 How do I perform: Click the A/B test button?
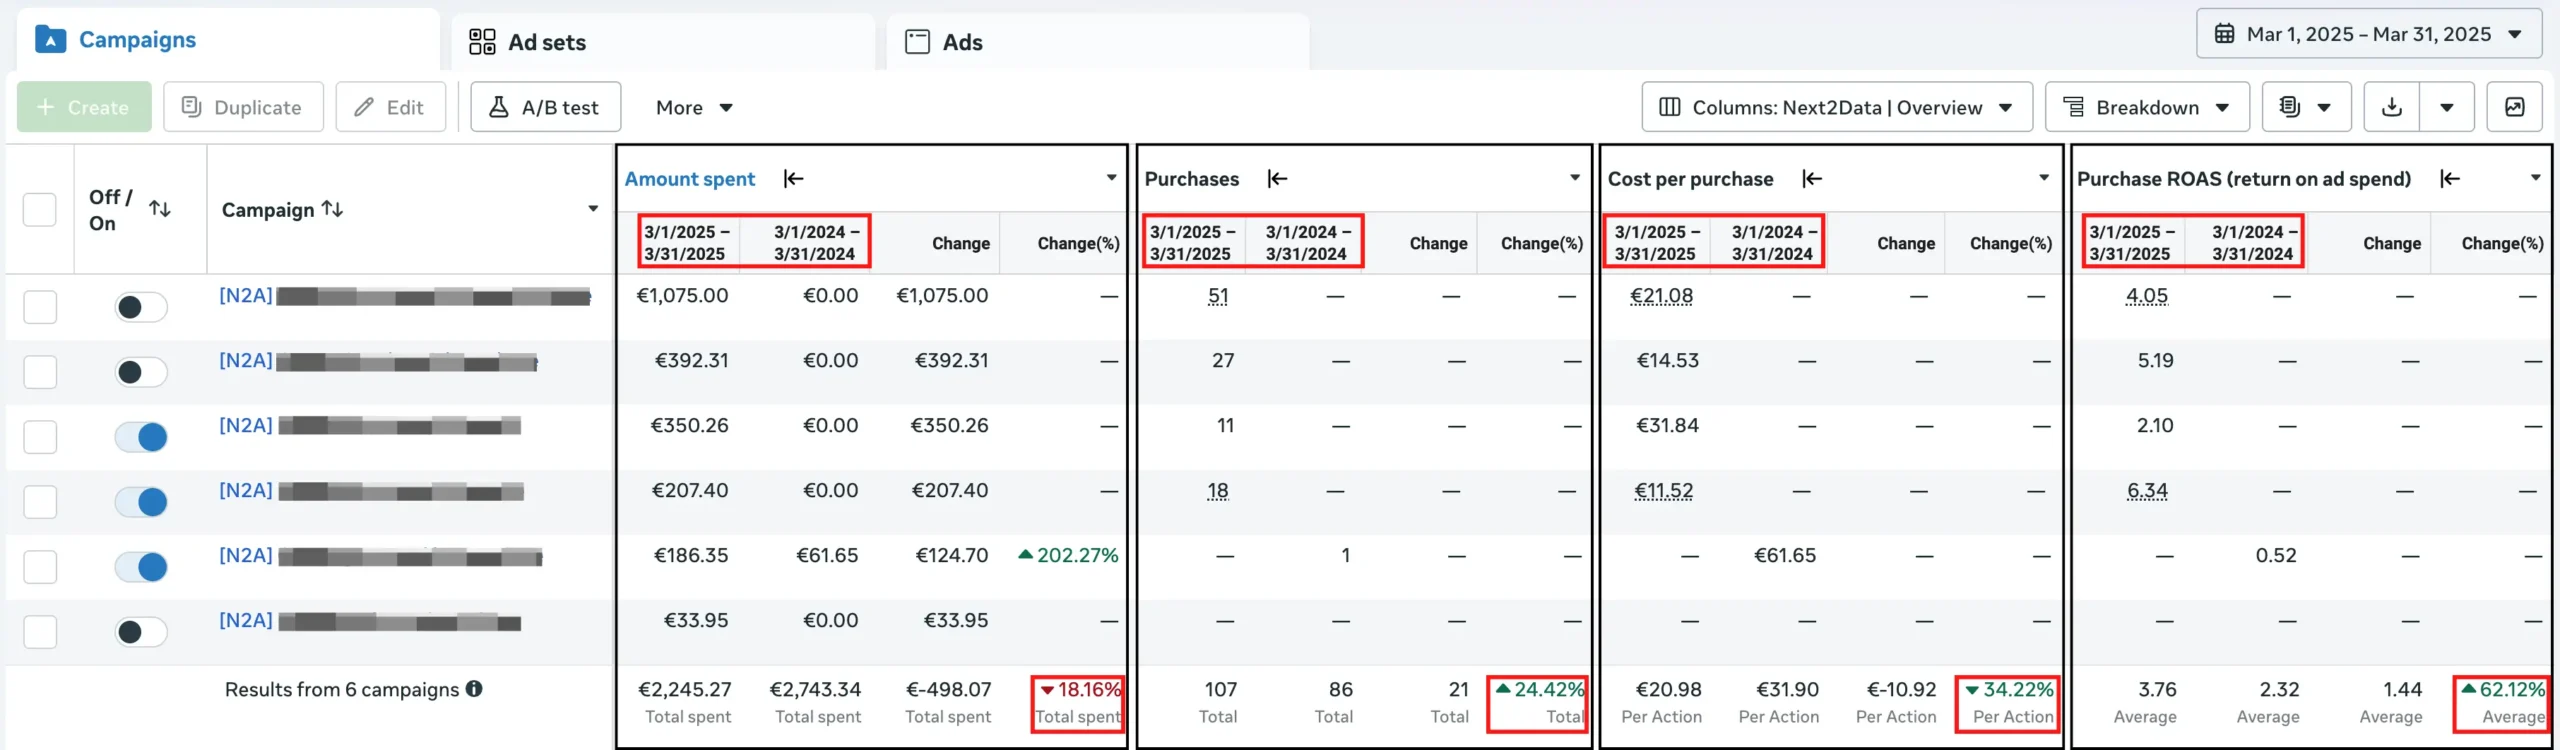pyautogui.click(x=545, y=107)
